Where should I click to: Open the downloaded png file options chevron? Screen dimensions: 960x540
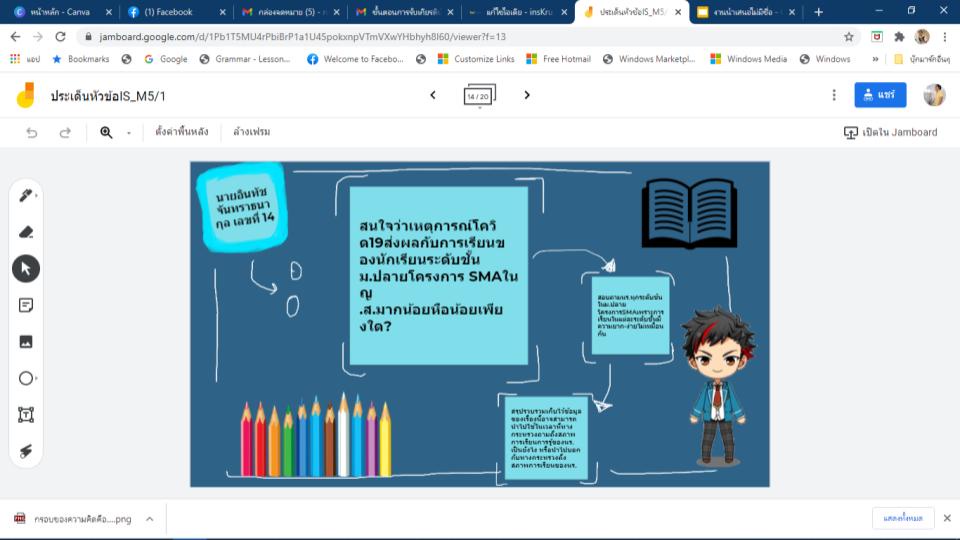[149, 519]
